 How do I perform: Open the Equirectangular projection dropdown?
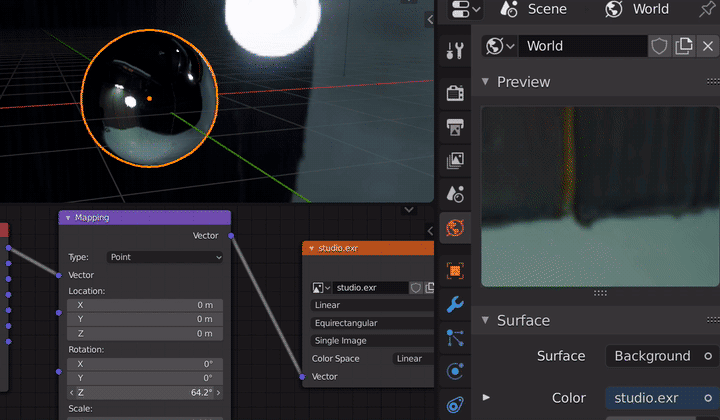372,323
